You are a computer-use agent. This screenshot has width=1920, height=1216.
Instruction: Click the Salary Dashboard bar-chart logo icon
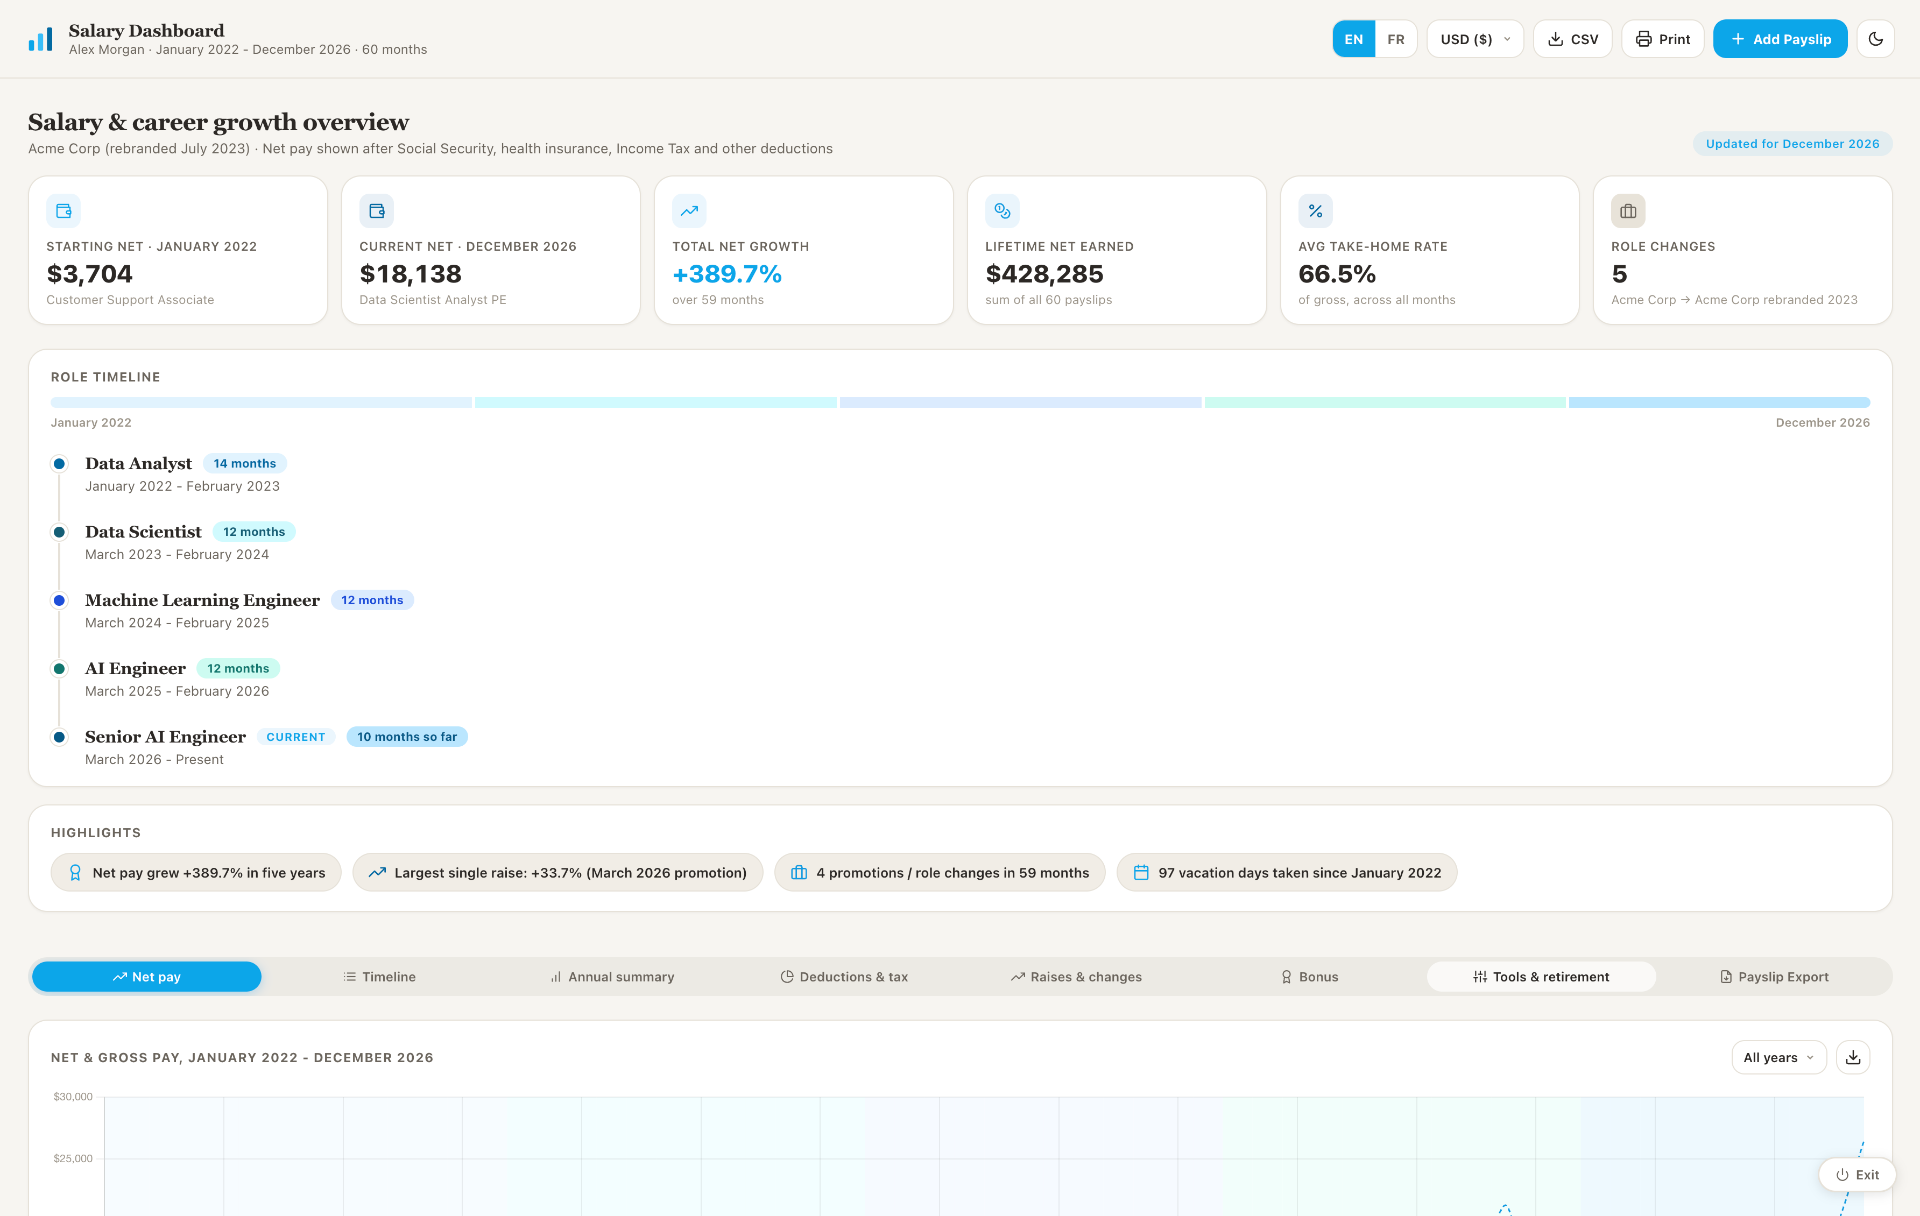pyautogui.click(x=40, y=39)
